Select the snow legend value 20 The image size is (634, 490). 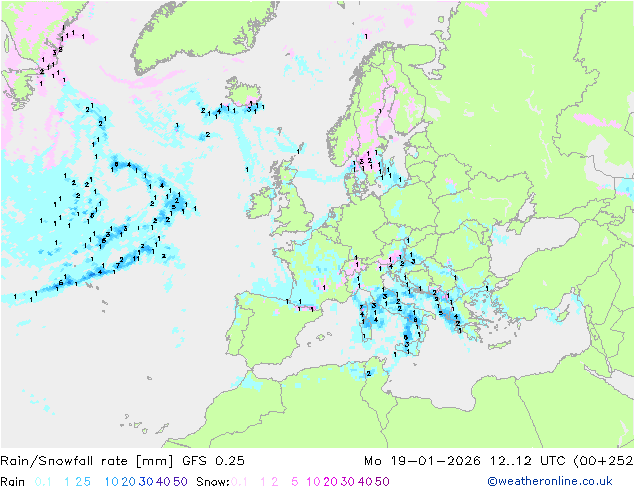330,482
